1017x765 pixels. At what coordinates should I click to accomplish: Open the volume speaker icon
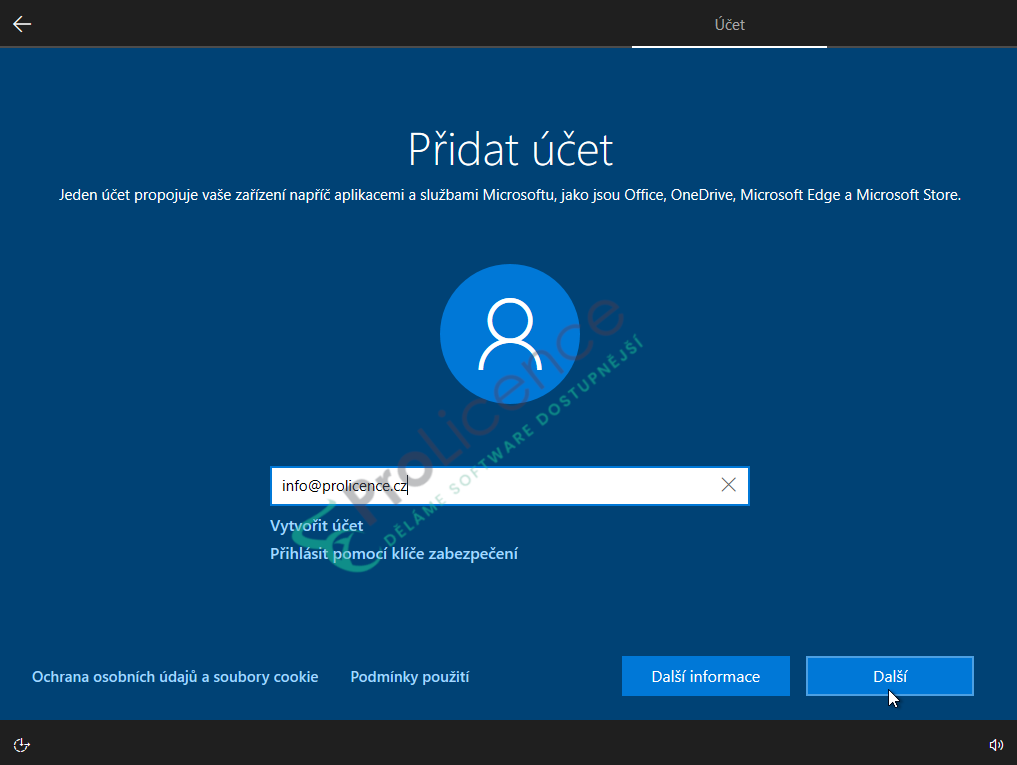[996, 744]
